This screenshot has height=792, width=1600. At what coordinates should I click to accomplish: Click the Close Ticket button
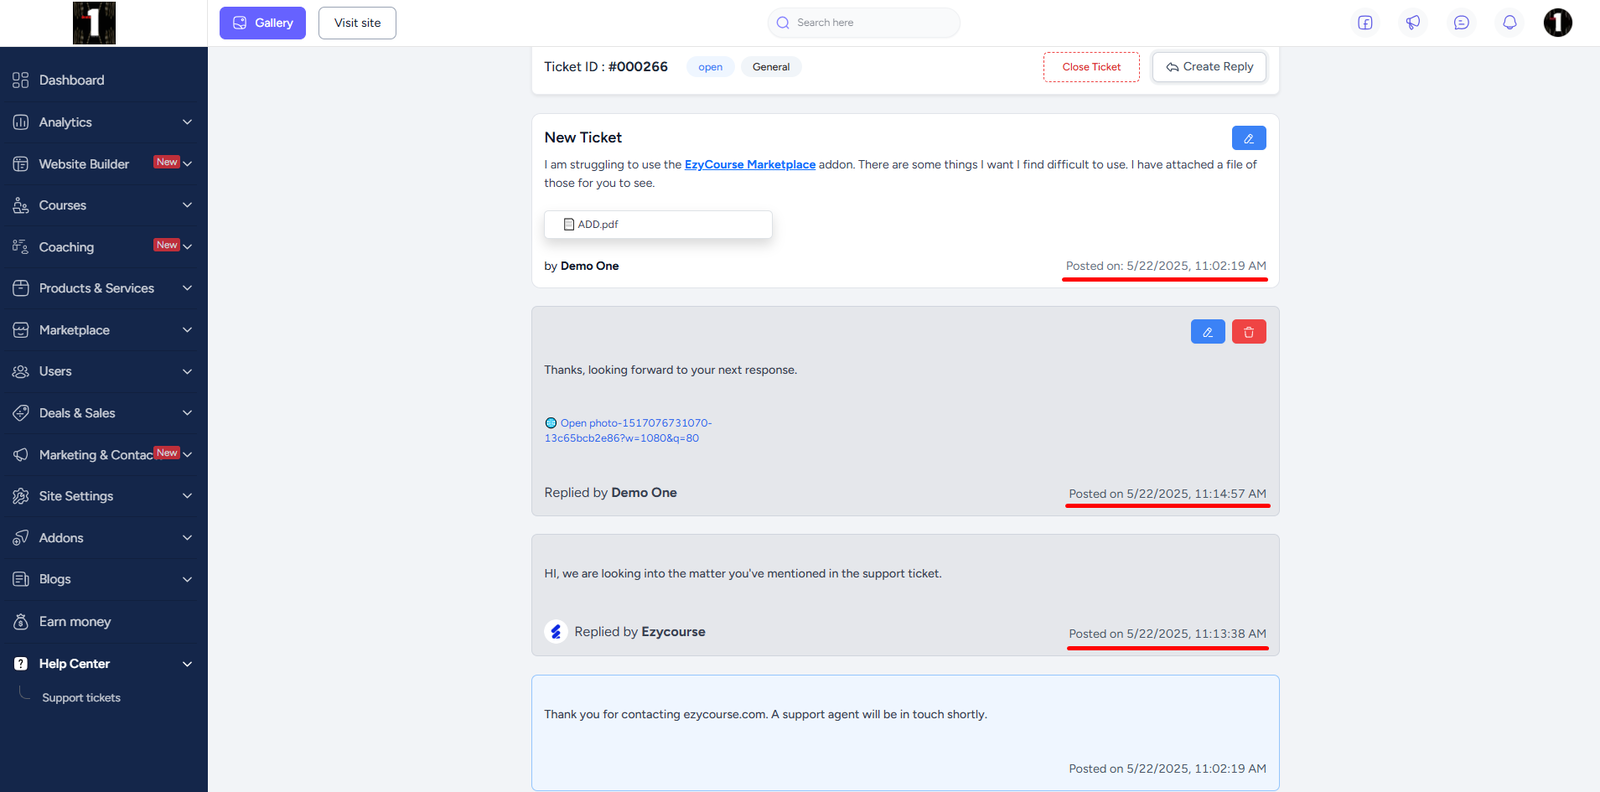[1091, 67]
